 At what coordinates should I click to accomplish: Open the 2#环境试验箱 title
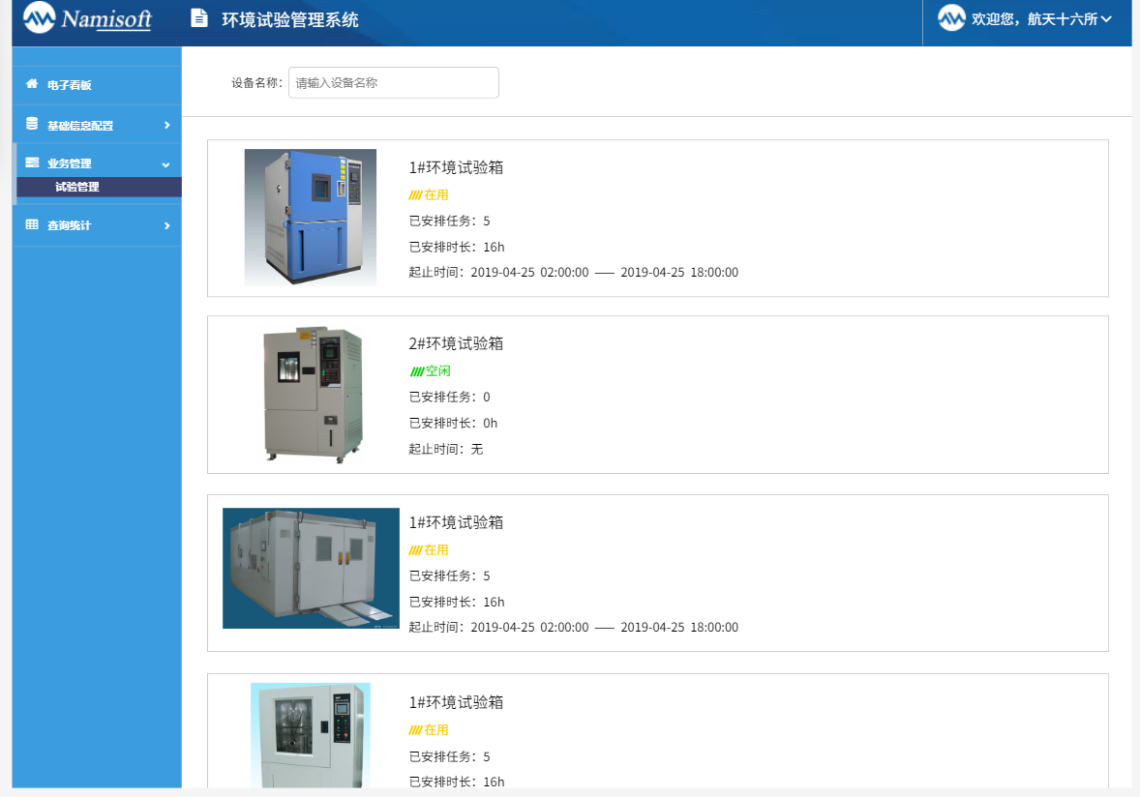click(x=456, y=343)
